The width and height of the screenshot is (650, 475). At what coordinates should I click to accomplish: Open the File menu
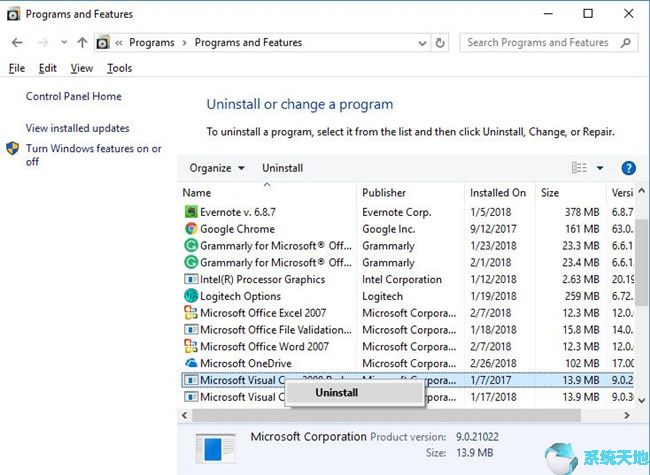tap(17, 68)
